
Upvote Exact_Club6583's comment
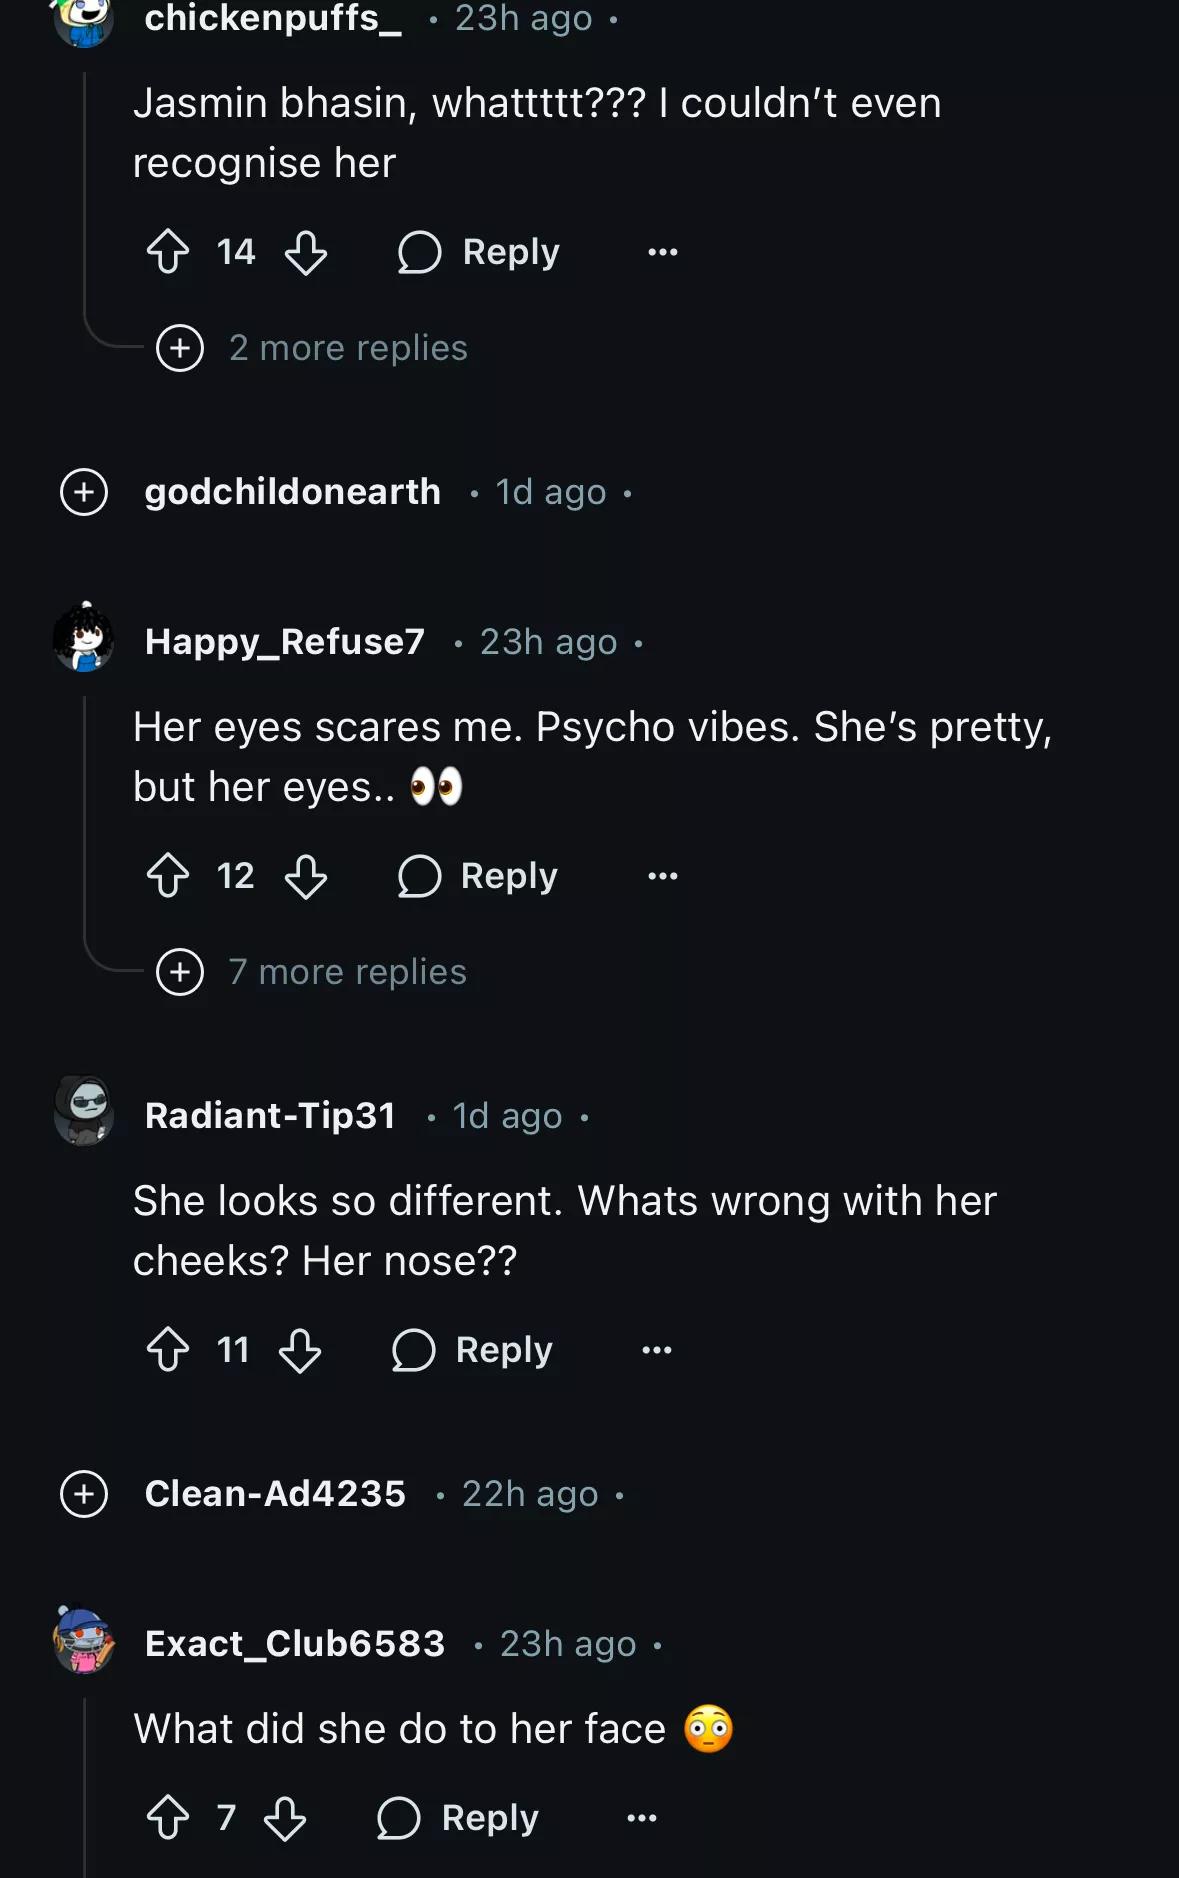168,1818
